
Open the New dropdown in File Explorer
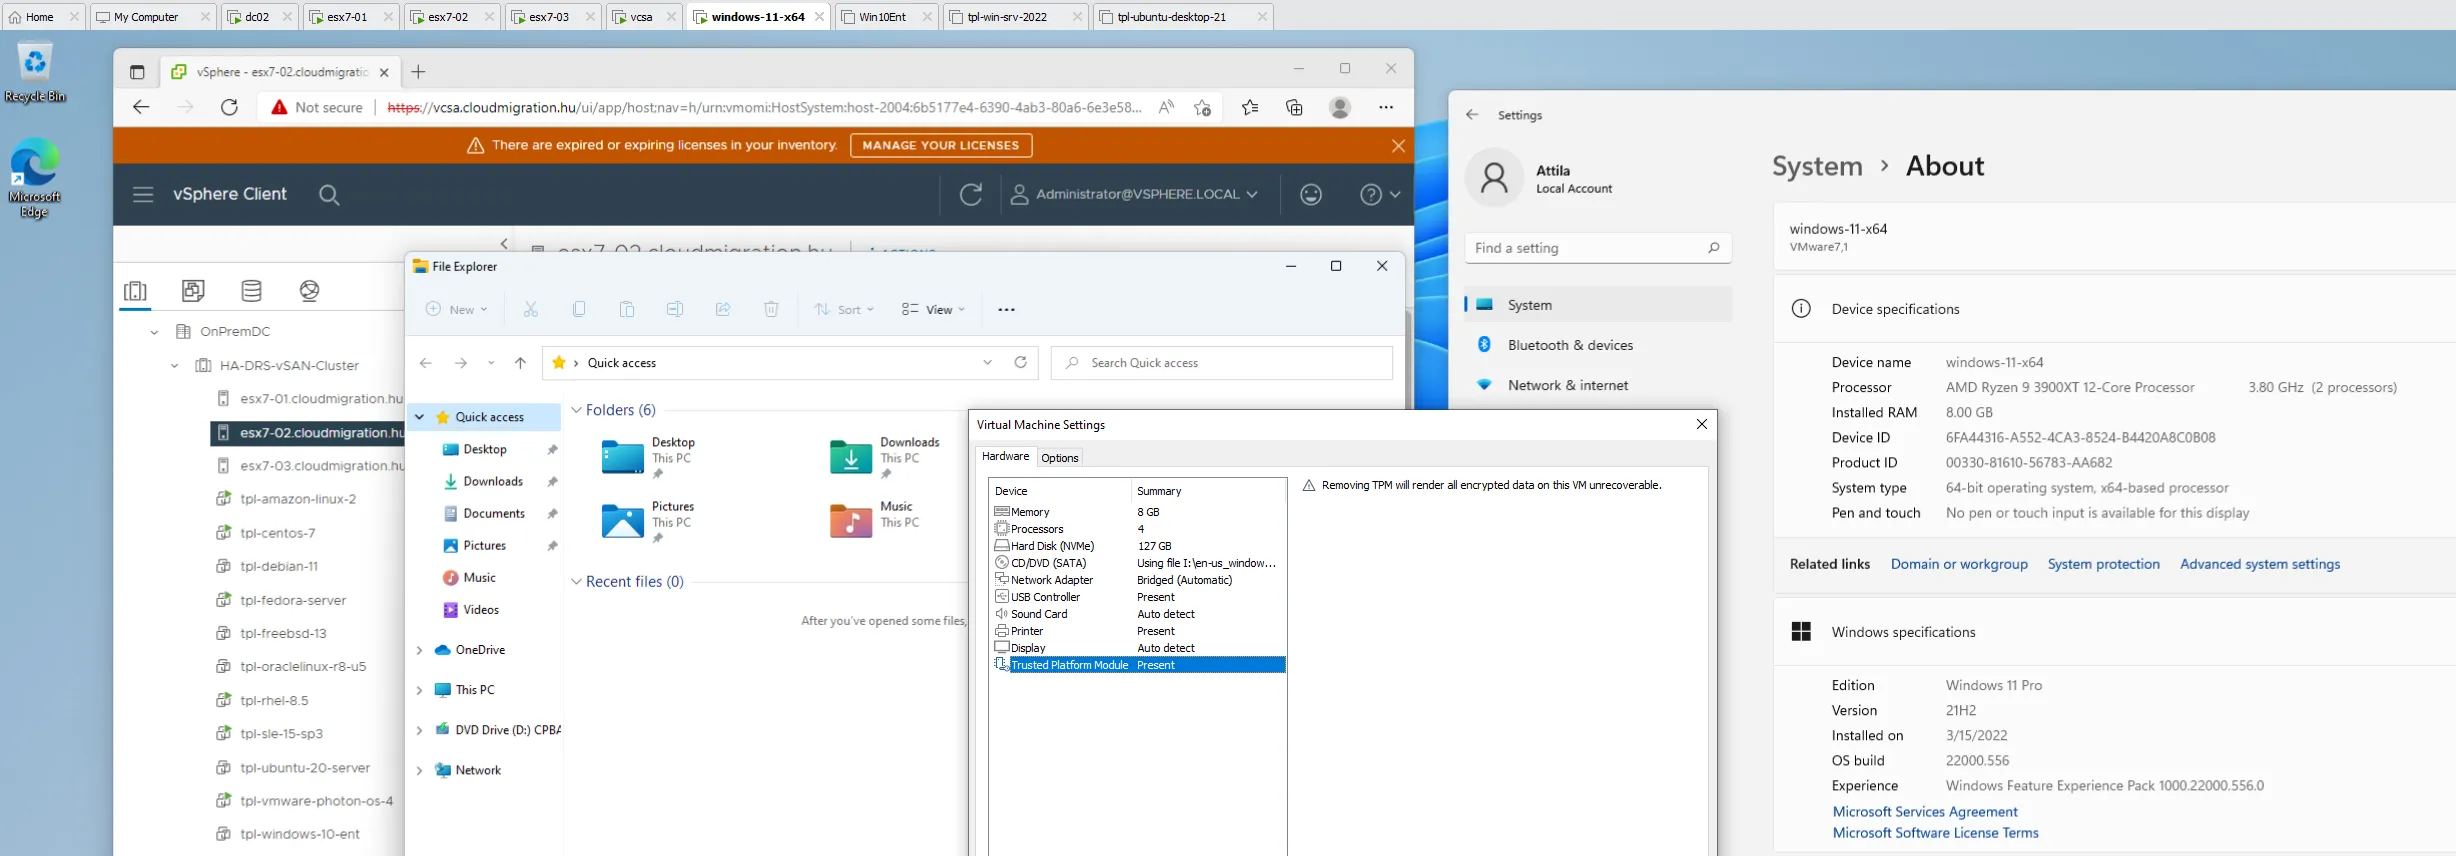click(457, 310)
